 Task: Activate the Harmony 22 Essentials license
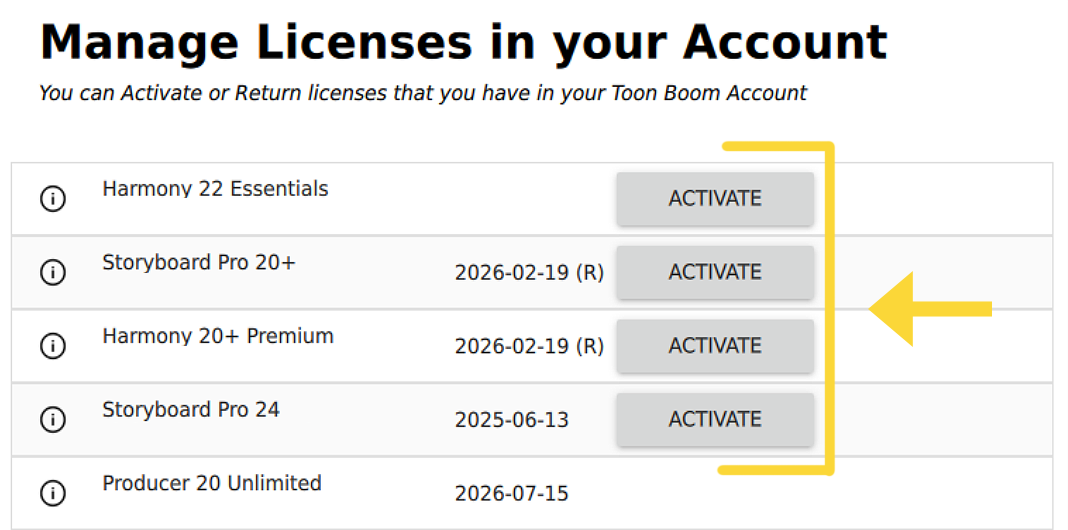click(x=714, y=199)
